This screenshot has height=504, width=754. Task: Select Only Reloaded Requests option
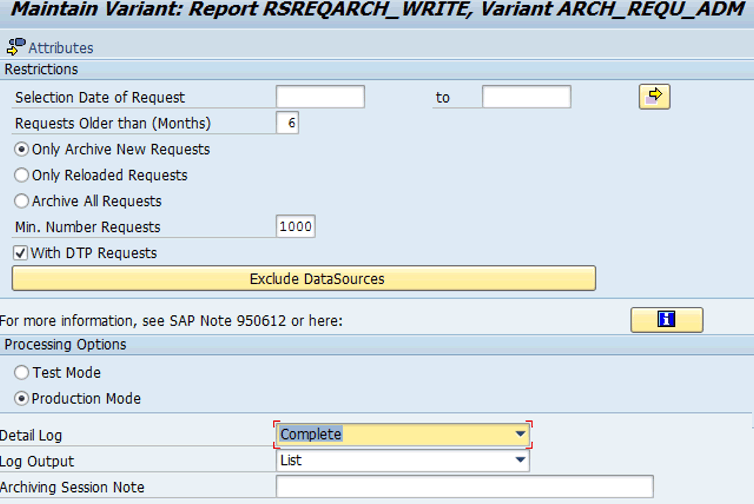22,175
